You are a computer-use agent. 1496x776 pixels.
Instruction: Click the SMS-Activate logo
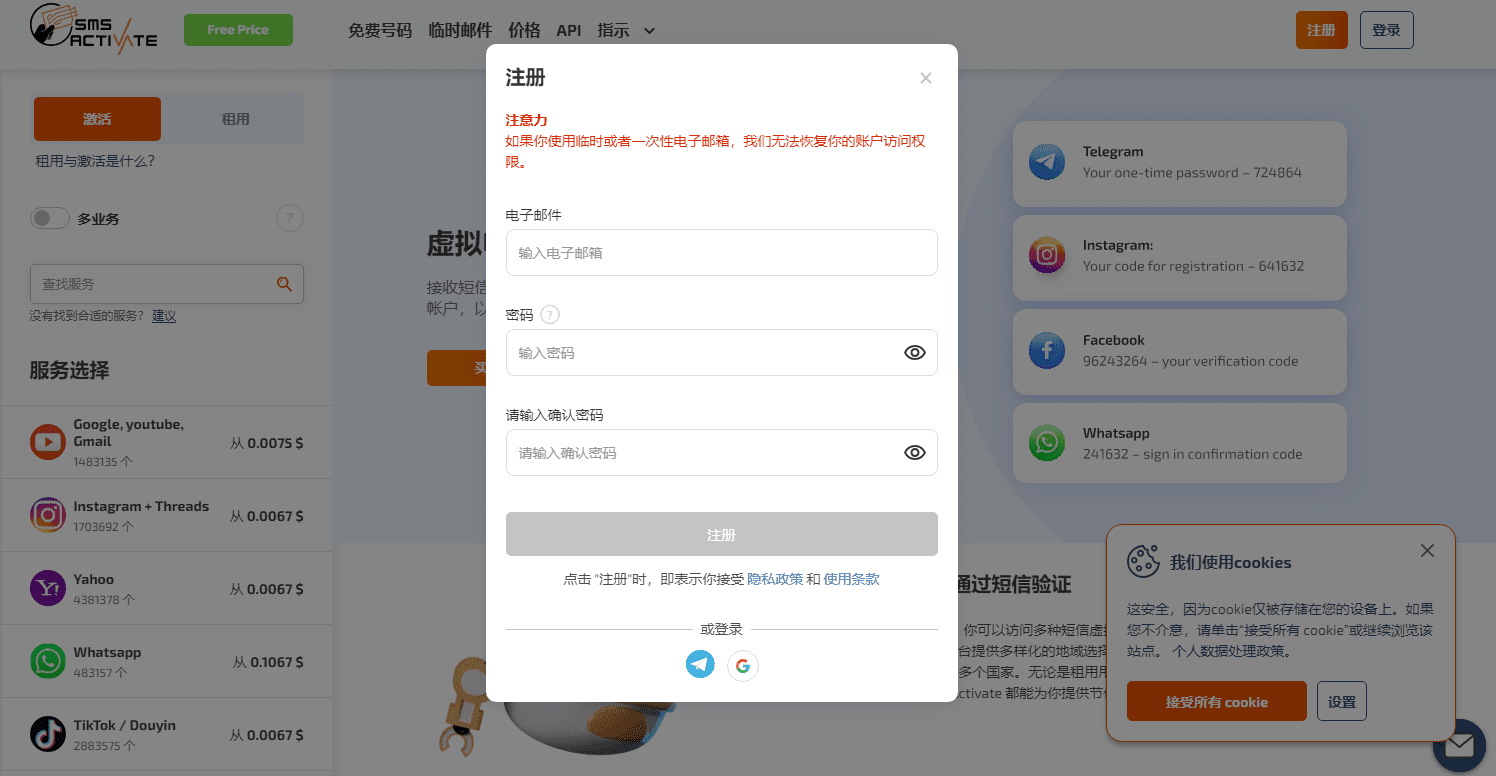[x=93, y=31]
